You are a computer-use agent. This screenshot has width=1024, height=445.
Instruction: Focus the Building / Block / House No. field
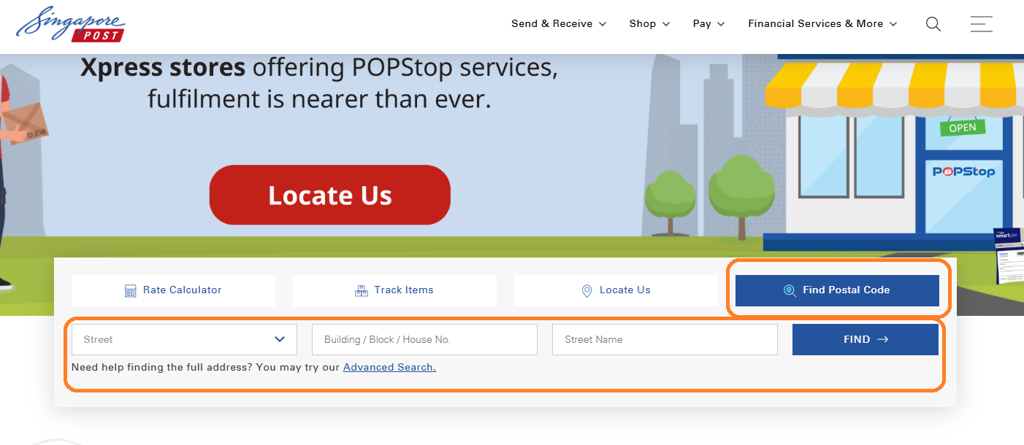[424, 340]
